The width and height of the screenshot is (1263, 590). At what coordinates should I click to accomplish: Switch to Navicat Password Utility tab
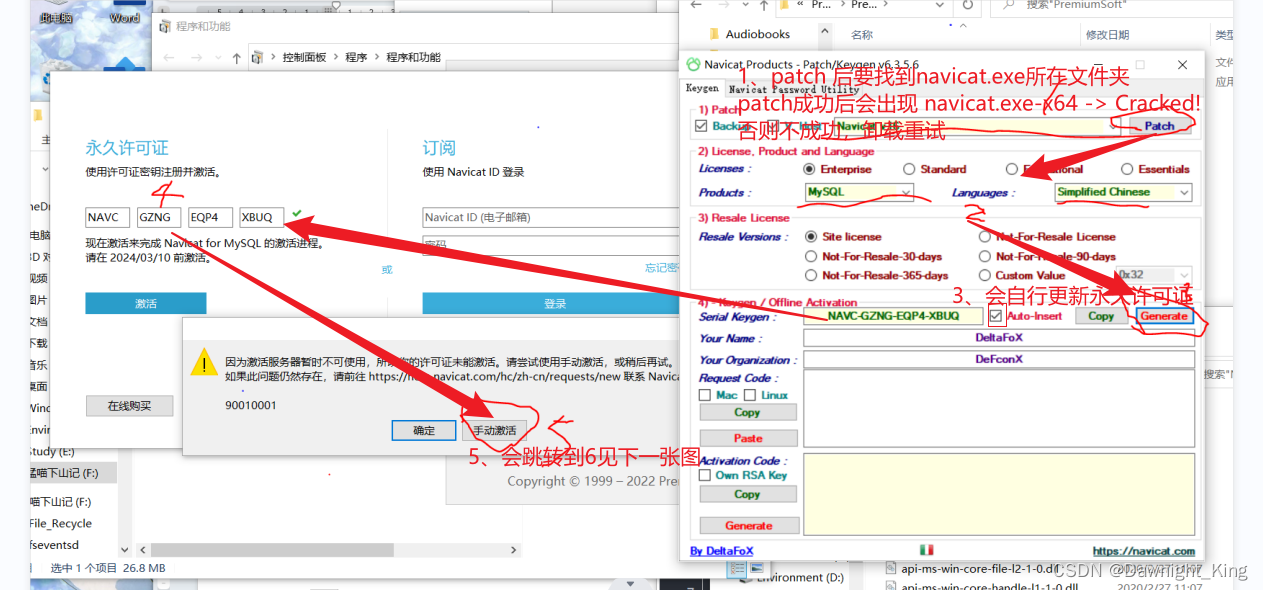click(x=793, y=89)
